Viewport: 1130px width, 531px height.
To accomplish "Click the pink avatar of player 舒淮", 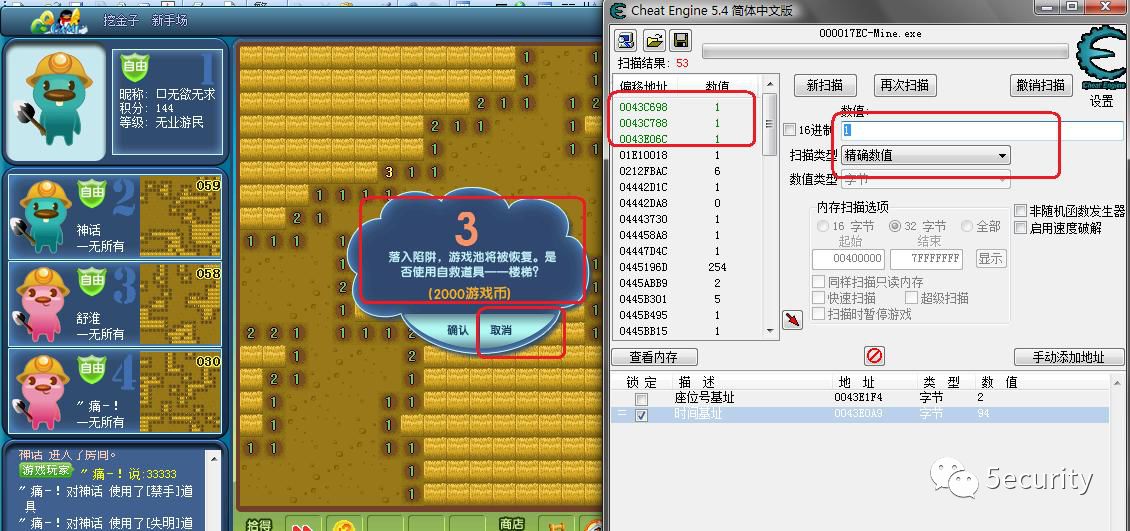I will pos(42,303).
